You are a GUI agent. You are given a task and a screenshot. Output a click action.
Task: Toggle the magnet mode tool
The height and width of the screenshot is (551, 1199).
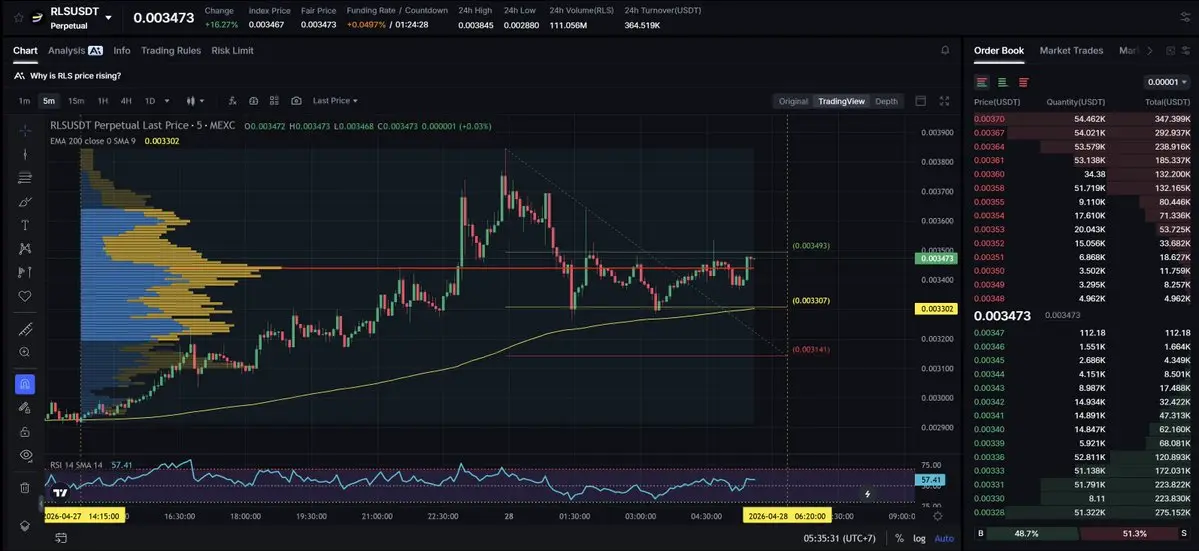pos(25,384)
